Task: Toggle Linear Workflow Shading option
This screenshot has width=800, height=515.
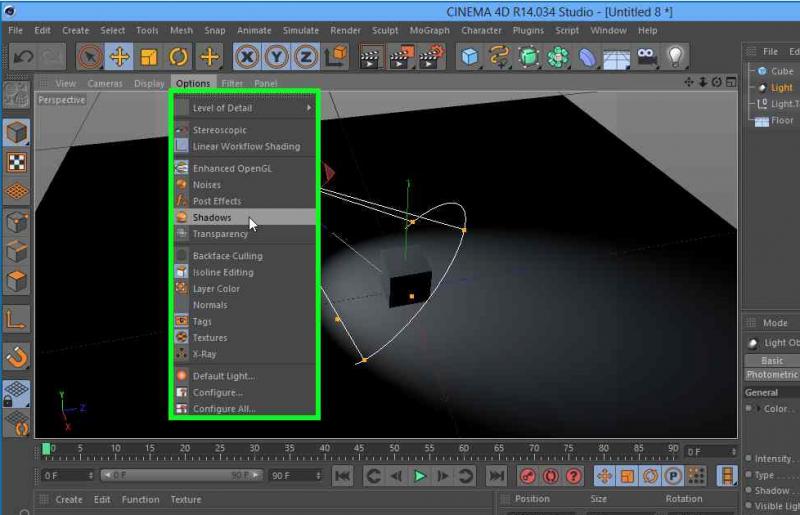Action: point(244,146)
